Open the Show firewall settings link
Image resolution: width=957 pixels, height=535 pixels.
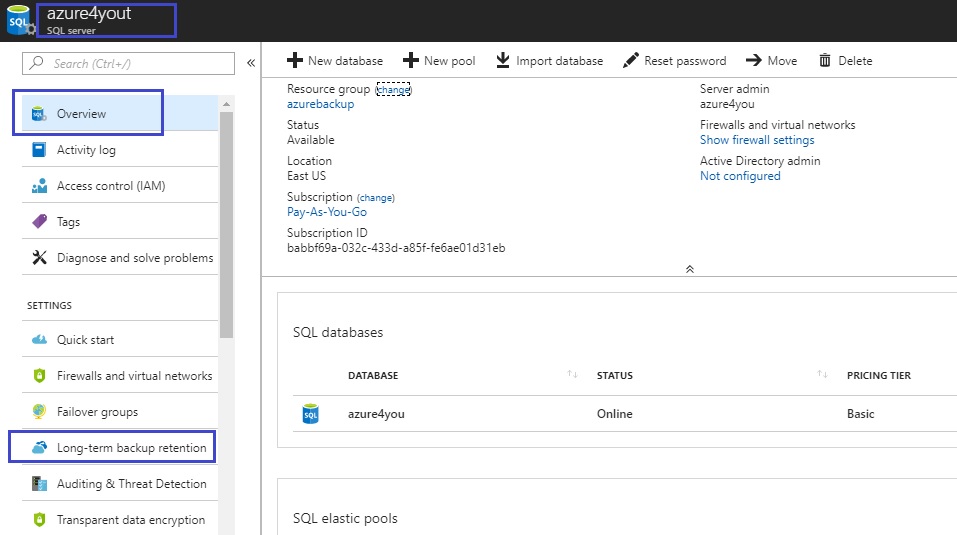tap(757, 140)
